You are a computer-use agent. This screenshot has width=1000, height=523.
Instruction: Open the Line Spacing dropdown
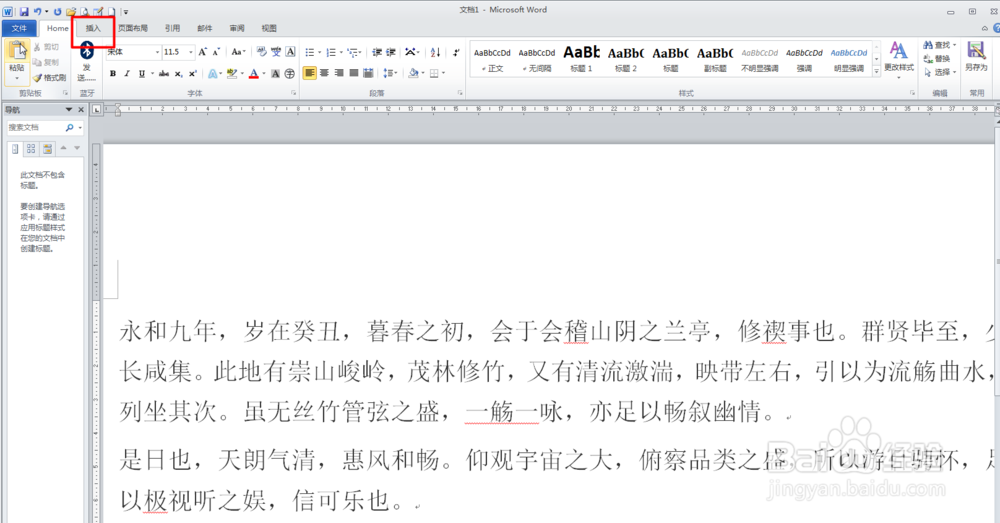tap(390, 73)
